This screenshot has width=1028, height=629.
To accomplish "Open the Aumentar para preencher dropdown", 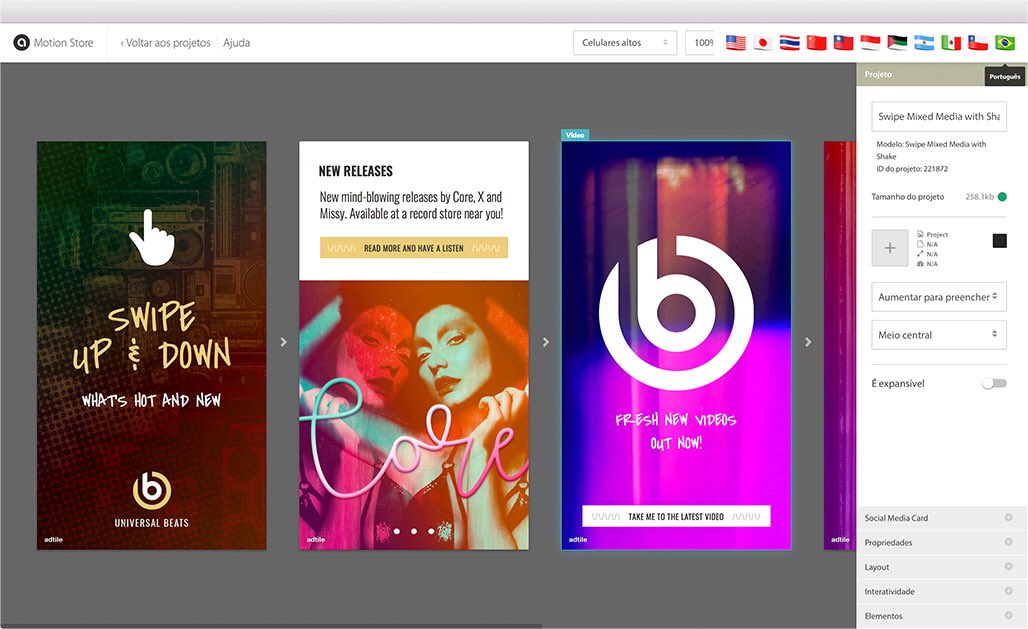I will pyautogui.click(x=939, y=297).
